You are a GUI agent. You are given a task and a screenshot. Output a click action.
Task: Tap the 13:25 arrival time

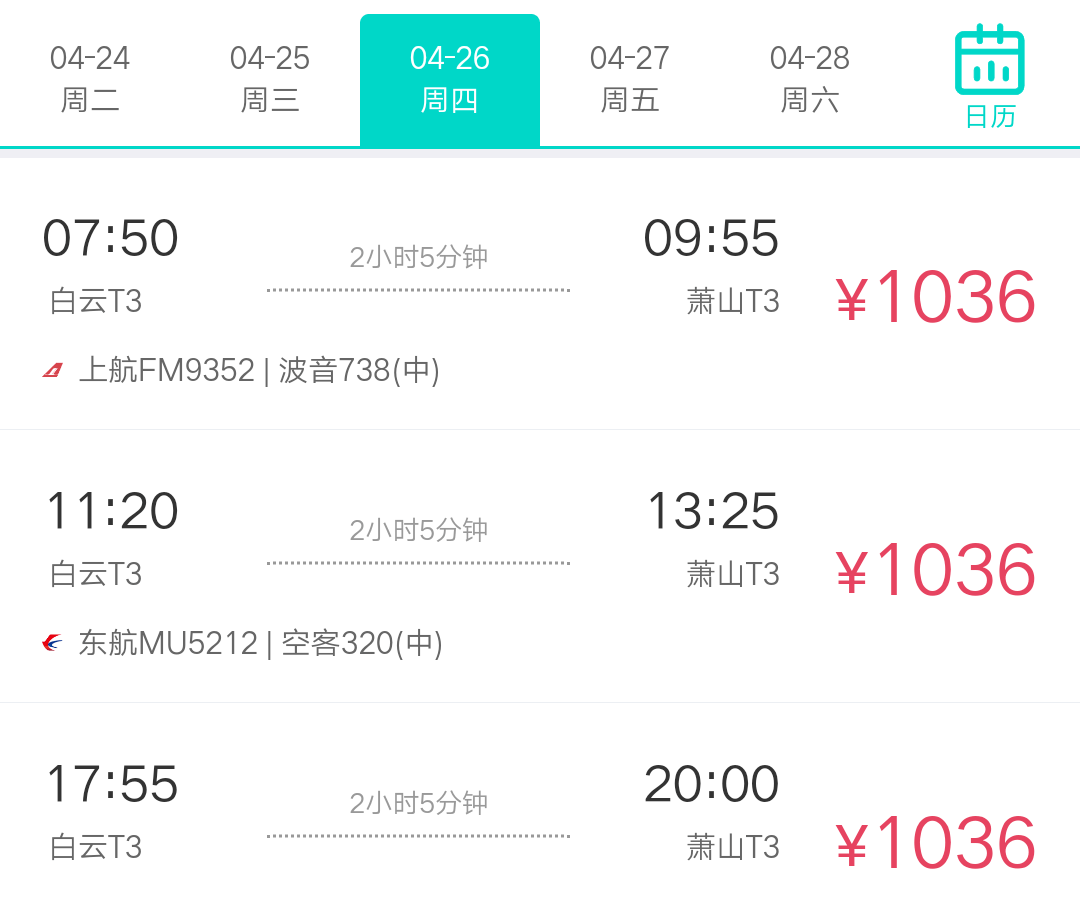point(713,511)
